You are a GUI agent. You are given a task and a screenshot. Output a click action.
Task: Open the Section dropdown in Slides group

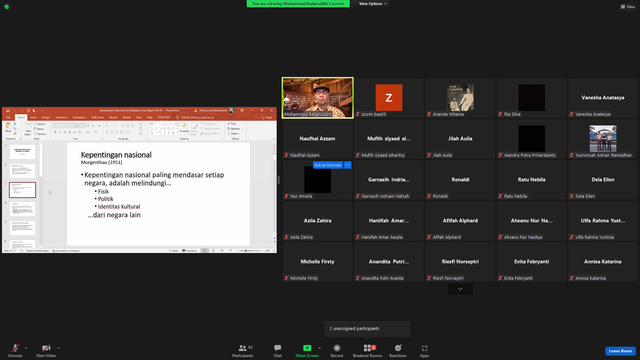pyautogui.click(x=41, y=134)
